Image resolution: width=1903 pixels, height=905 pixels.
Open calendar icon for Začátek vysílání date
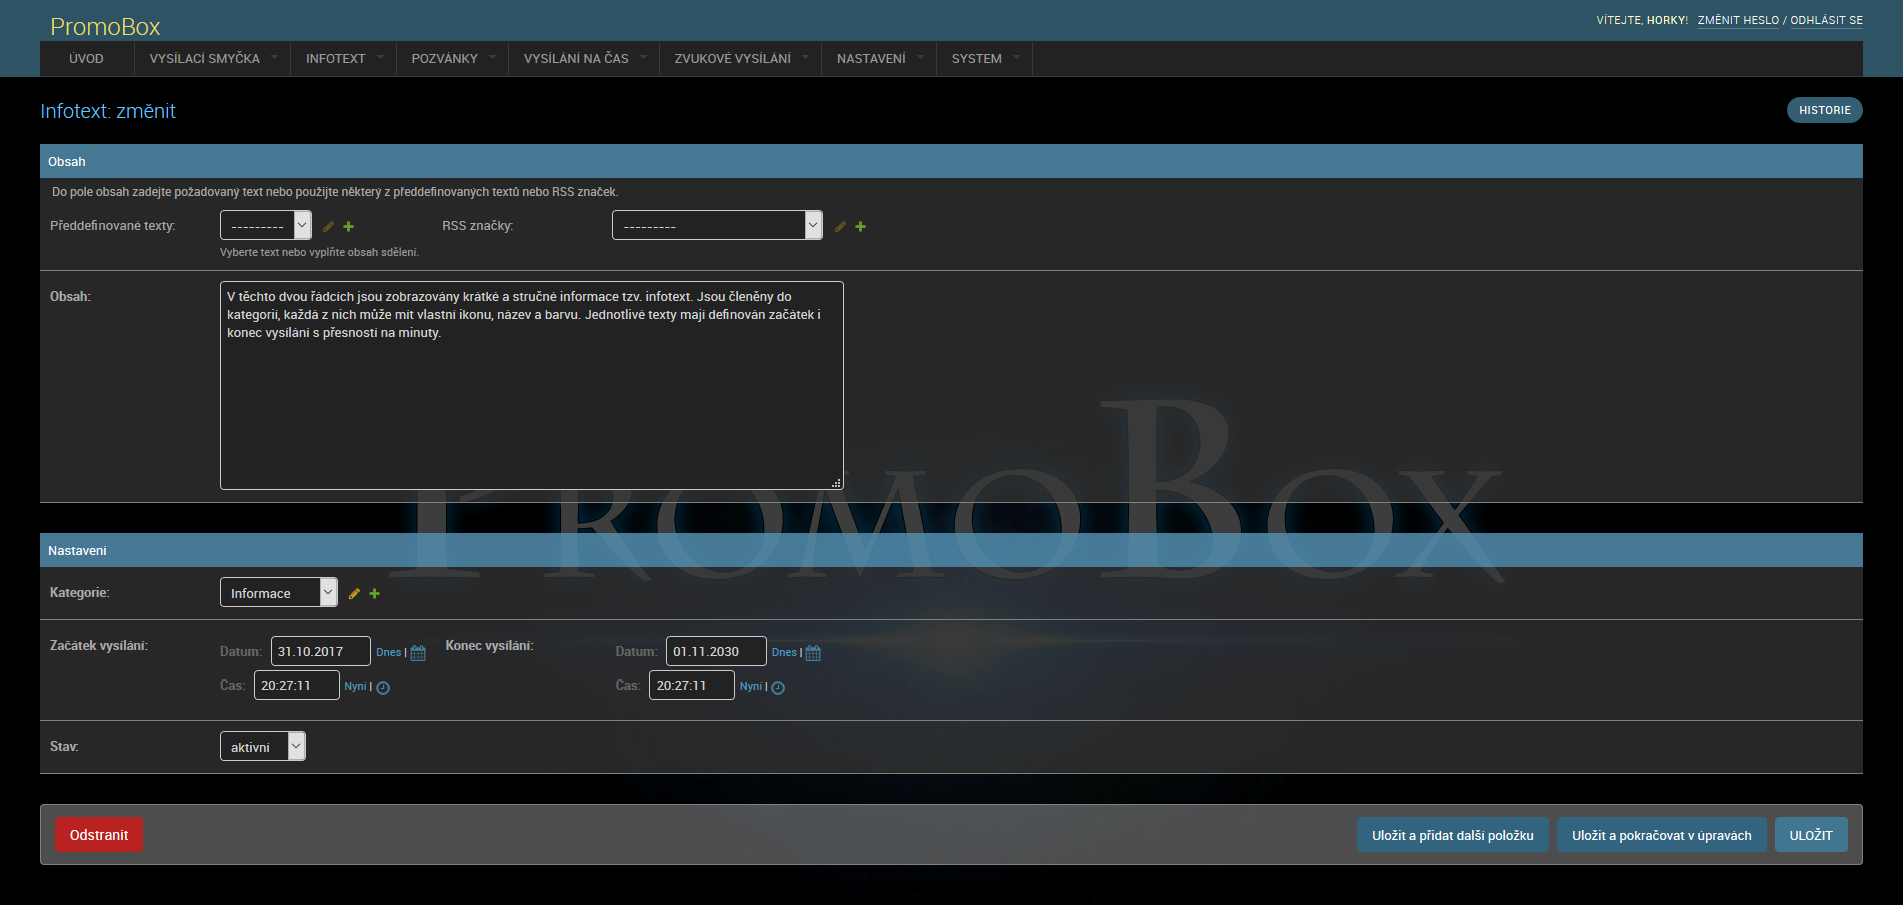pos(418,653)
